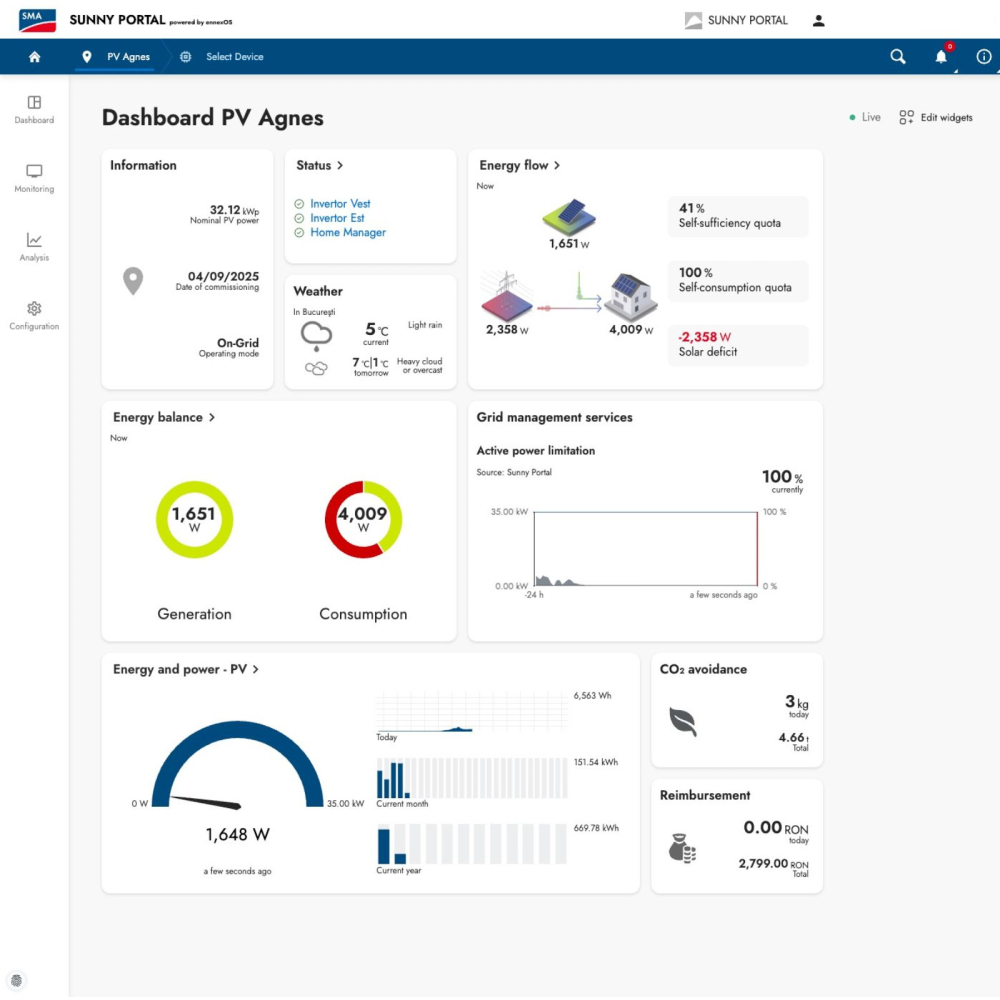Image resolution: width=1000 pixels, height=1000 pixels.
Task: Click the Consumption donut chart
Action: [363, 520]
